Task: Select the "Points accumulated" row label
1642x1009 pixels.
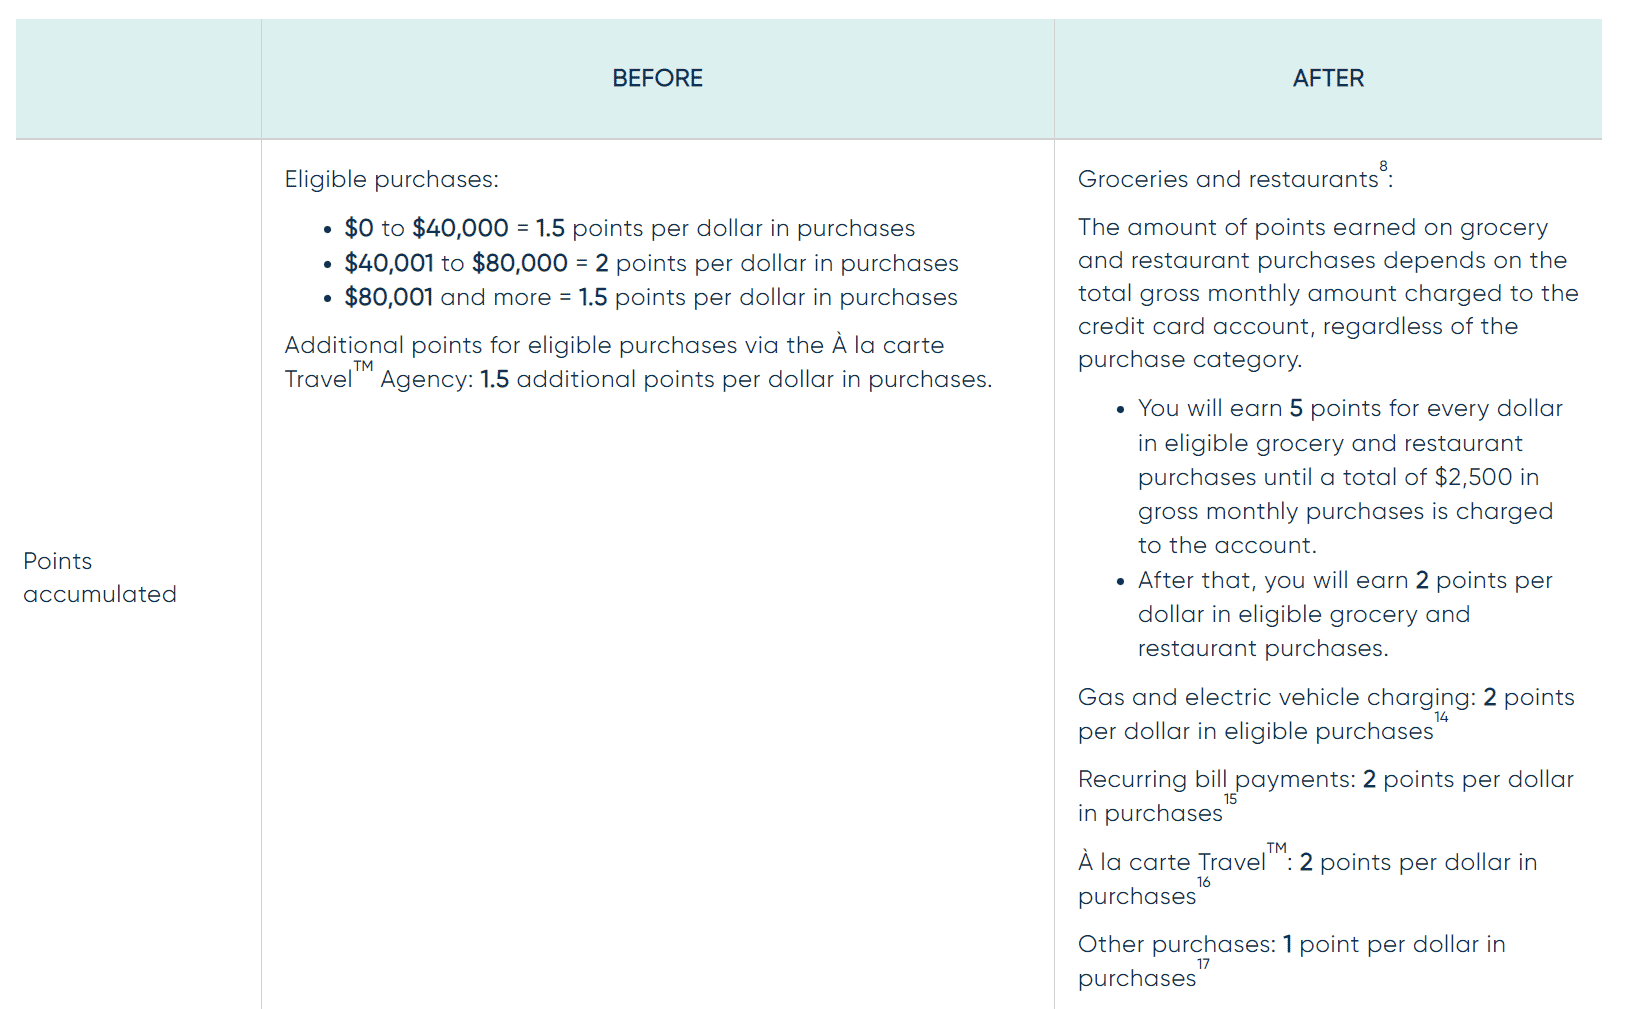Action: point(100,577)
